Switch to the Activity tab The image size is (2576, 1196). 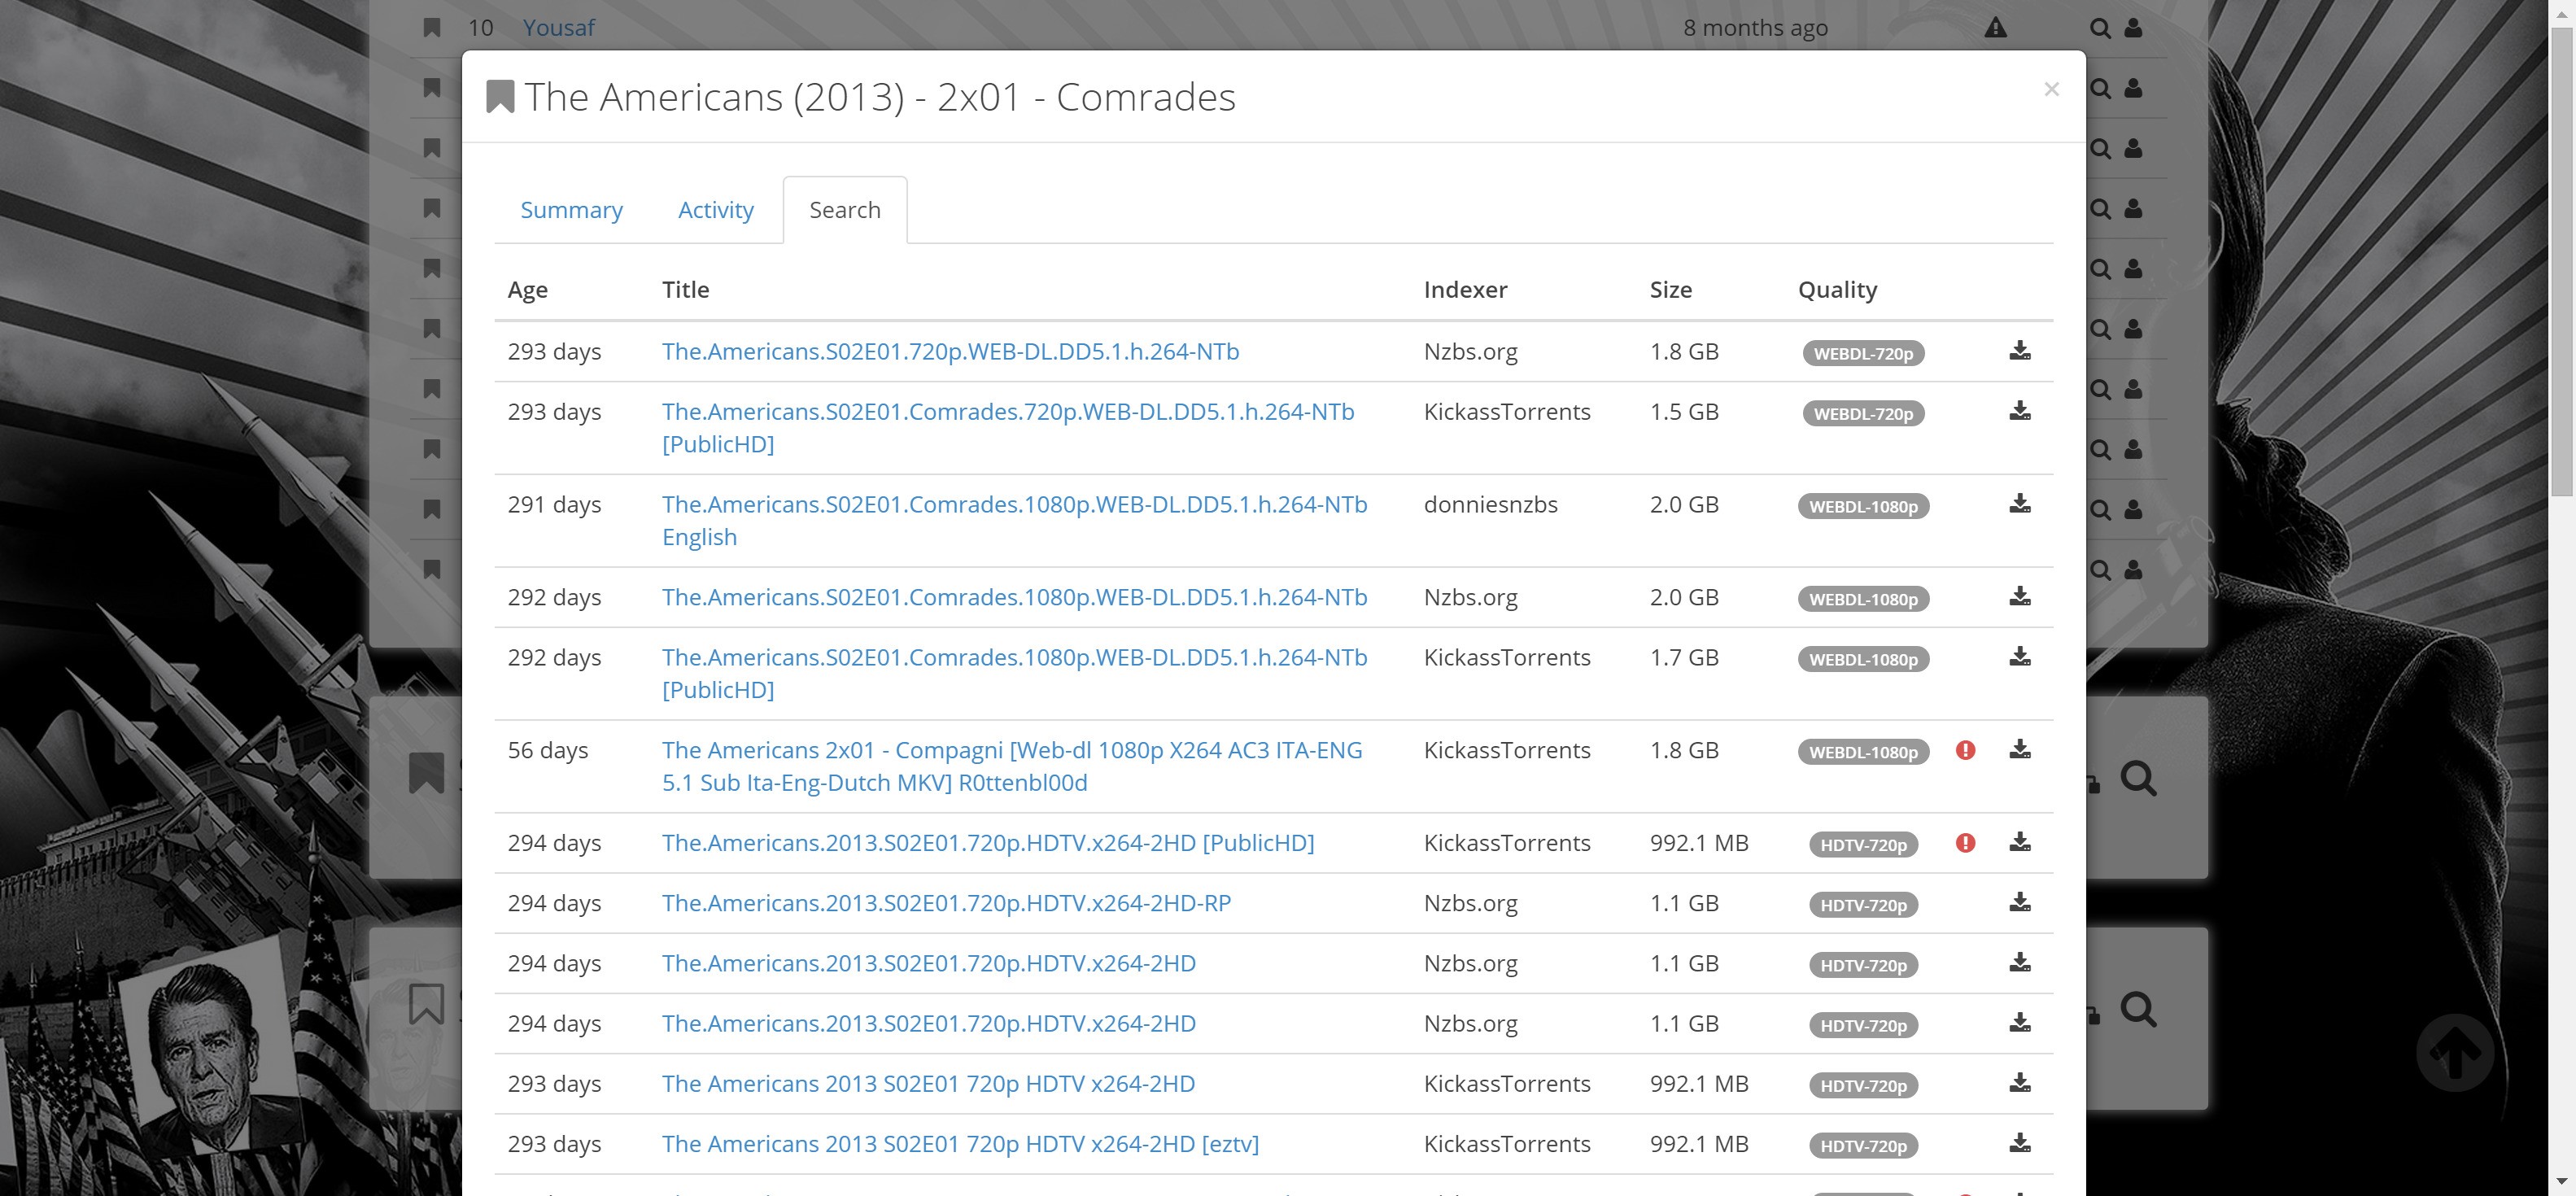[x=716, y=210]
